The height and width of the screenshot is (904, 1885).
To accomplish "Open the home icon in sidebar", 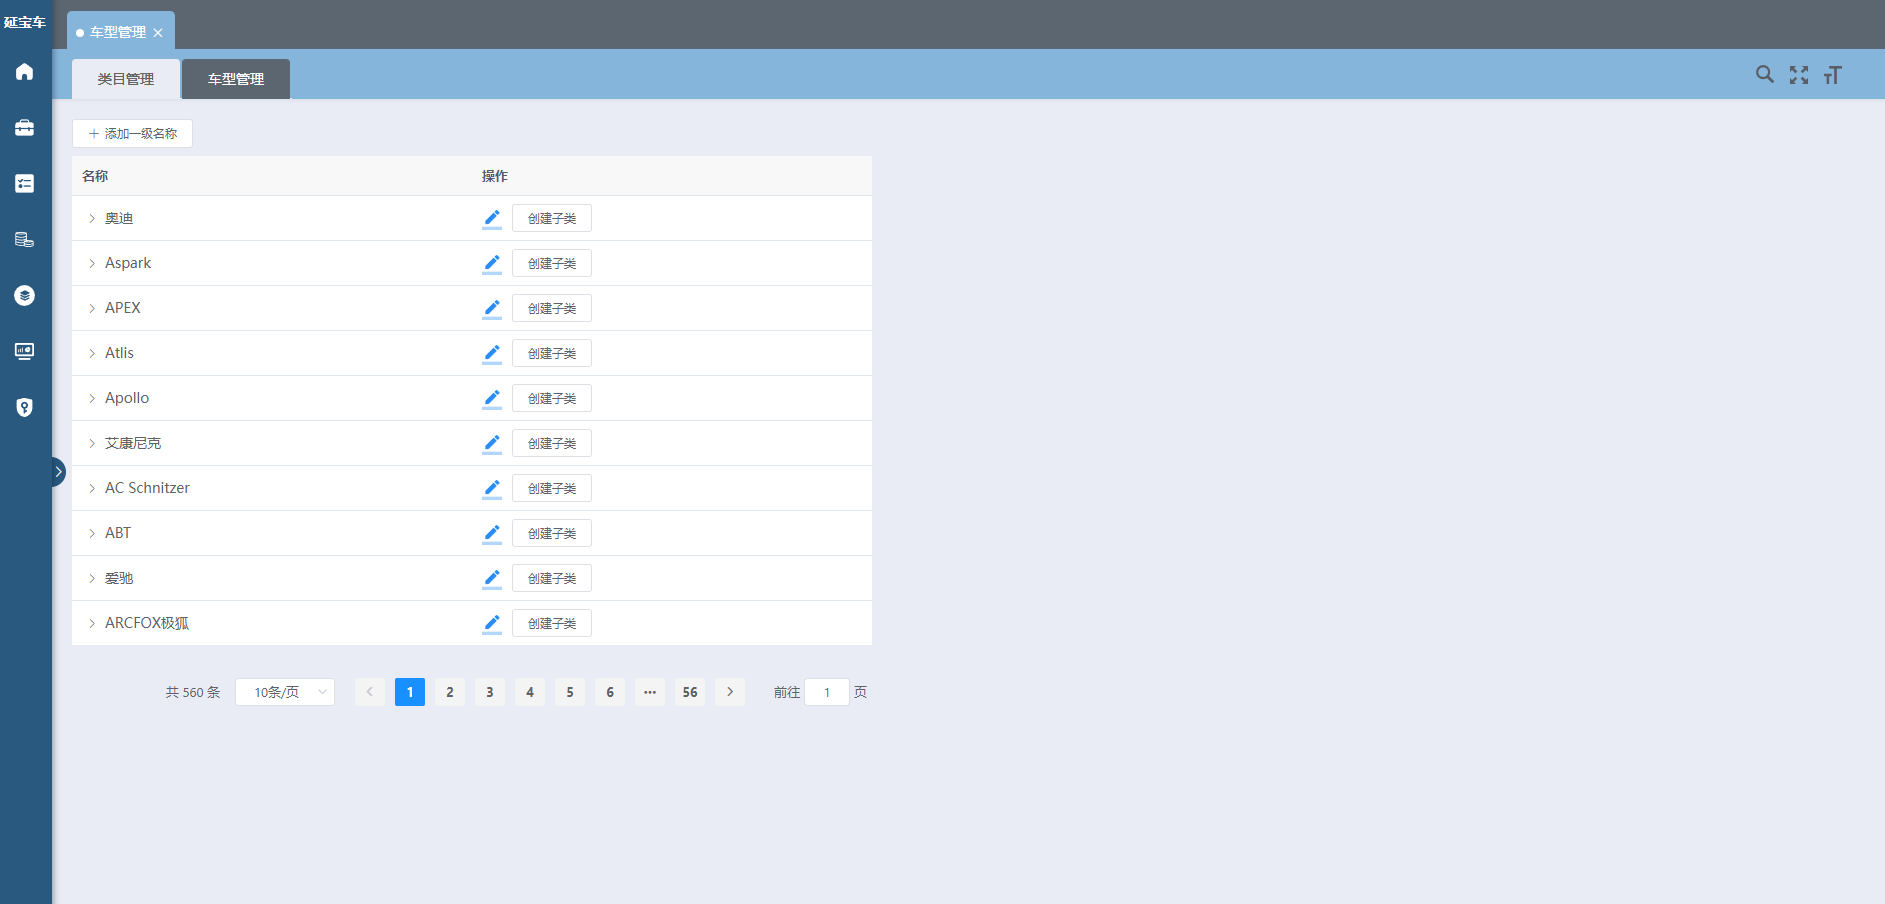I will tap(25, 72).
